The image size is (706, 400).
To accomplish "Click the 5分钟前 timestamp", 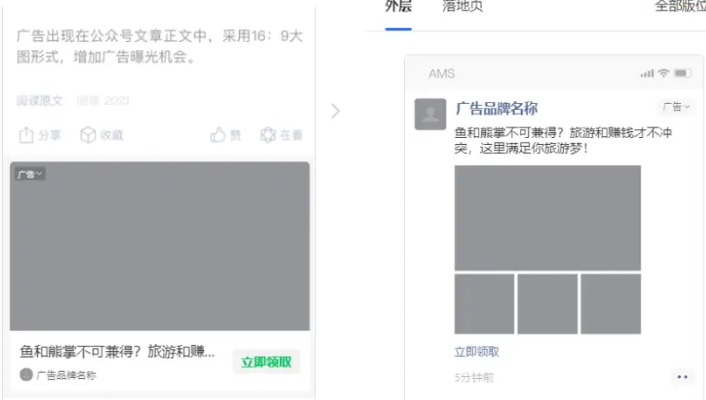I will pos(474,377).
